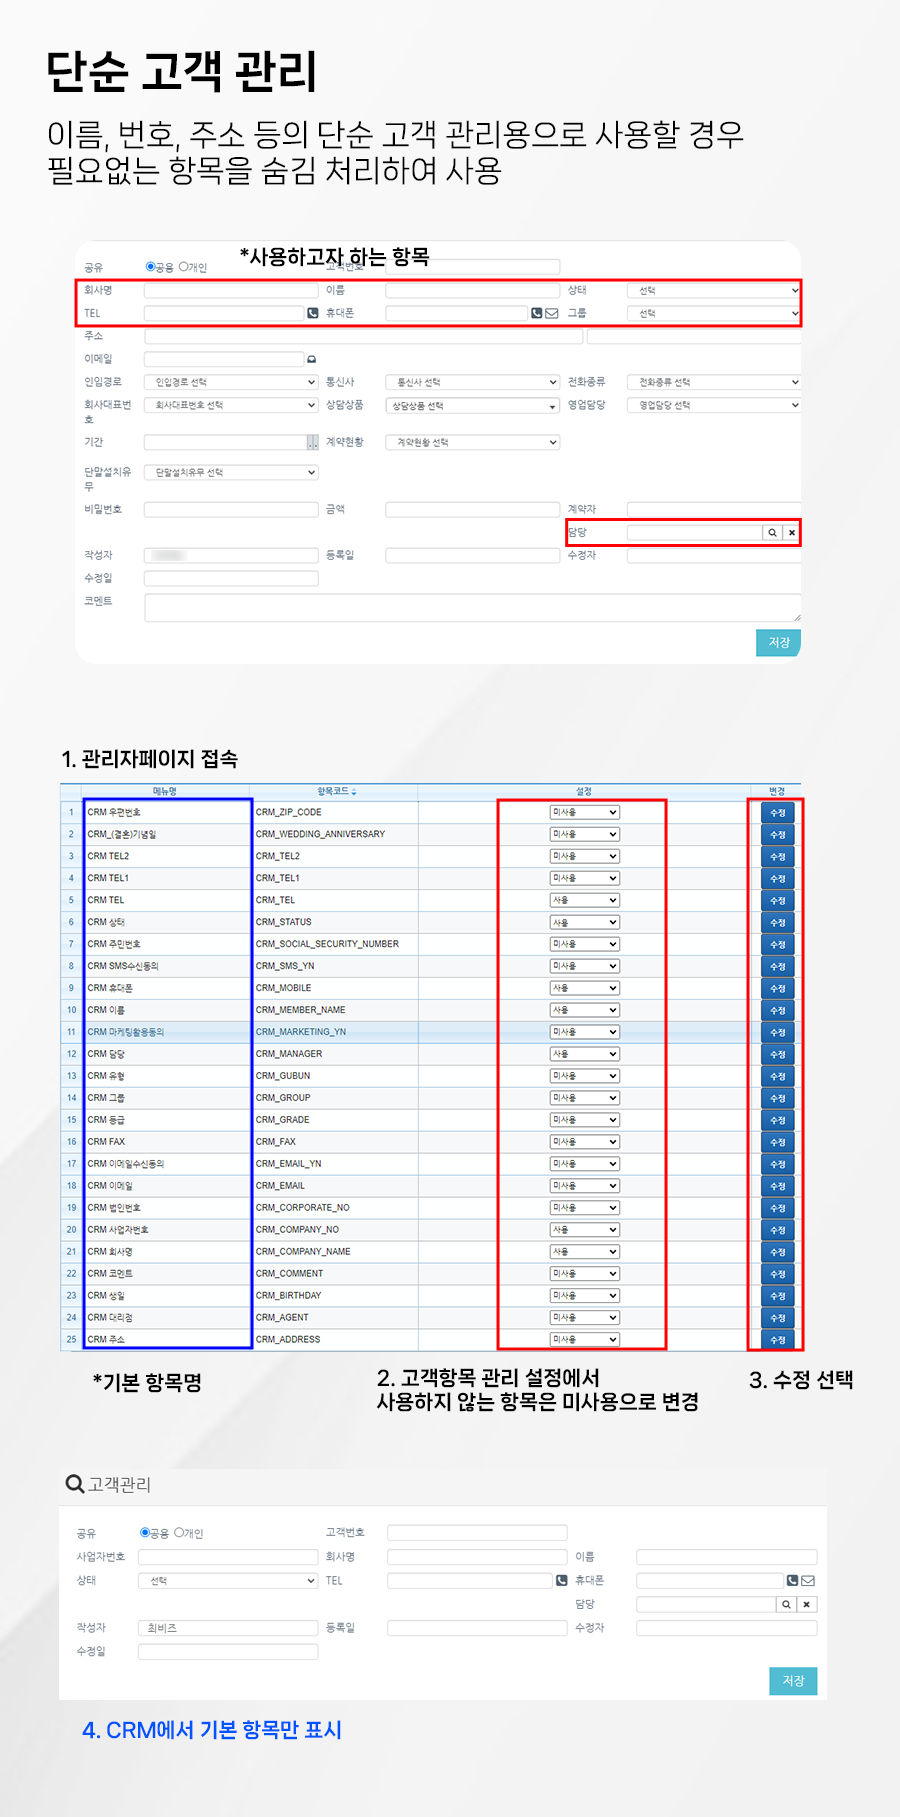The height and width of the screenshot is (1817, 900).
Task: Clear the lower form's 담당 field with the X icon
Action: point(807,1604)
